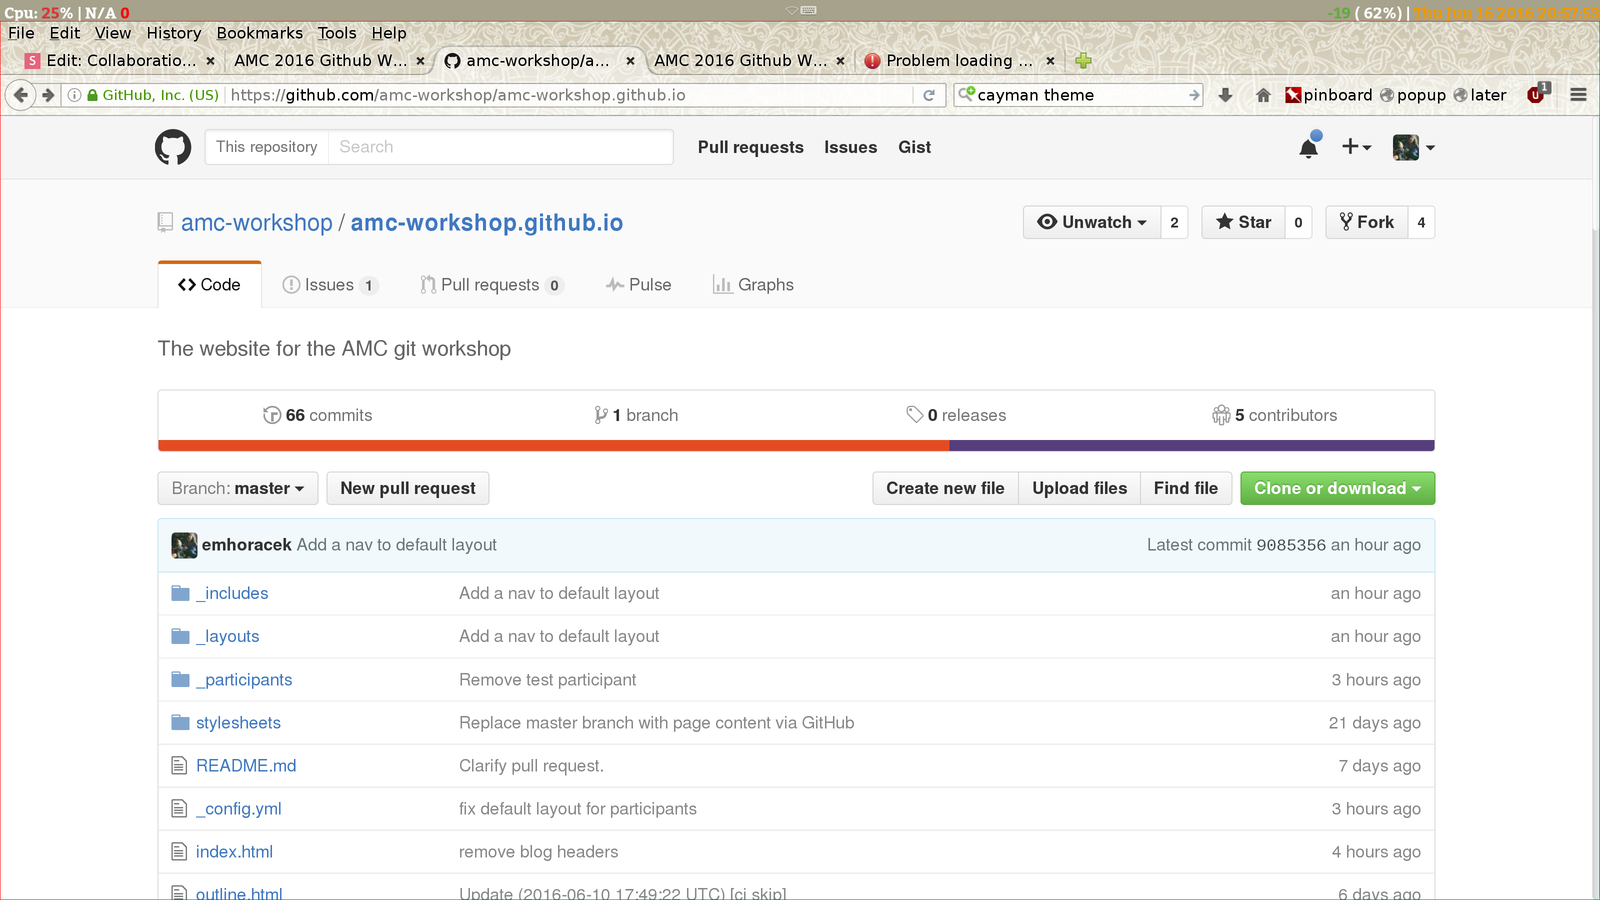
Task: Star the repository
Action: point(1243,222)
